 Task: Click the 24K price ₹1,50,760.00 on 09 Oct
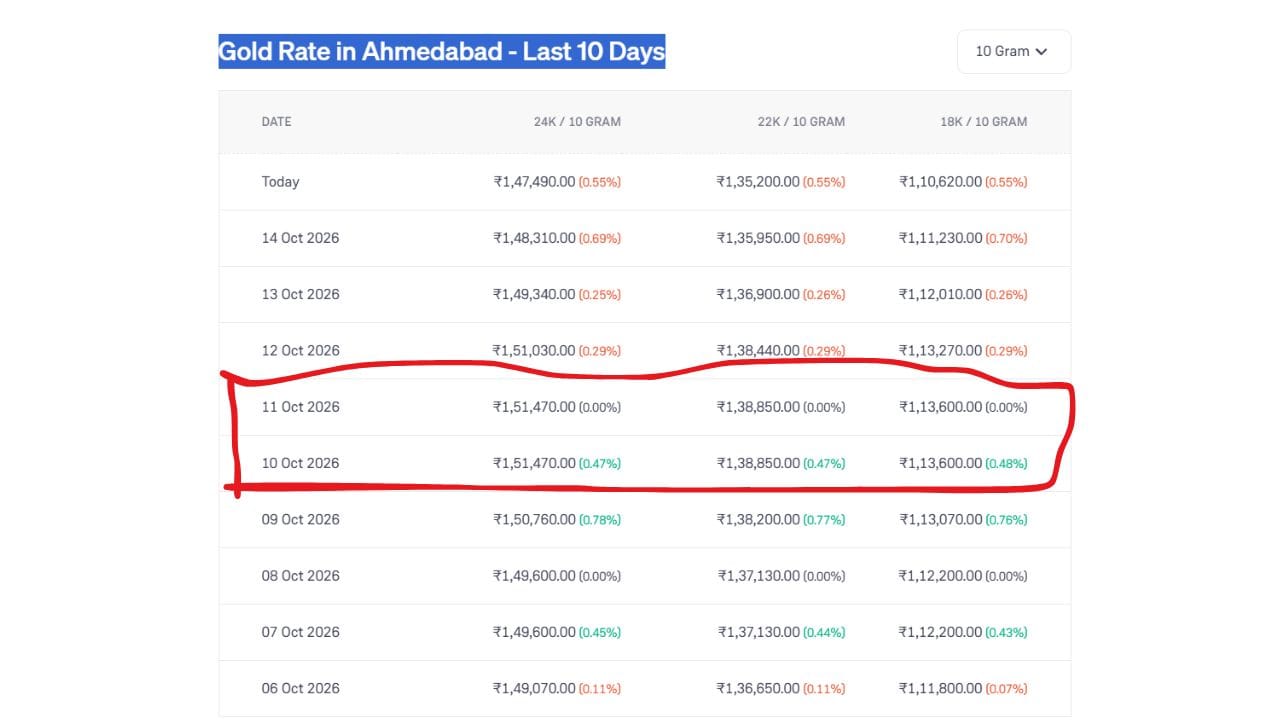(534, 519)
